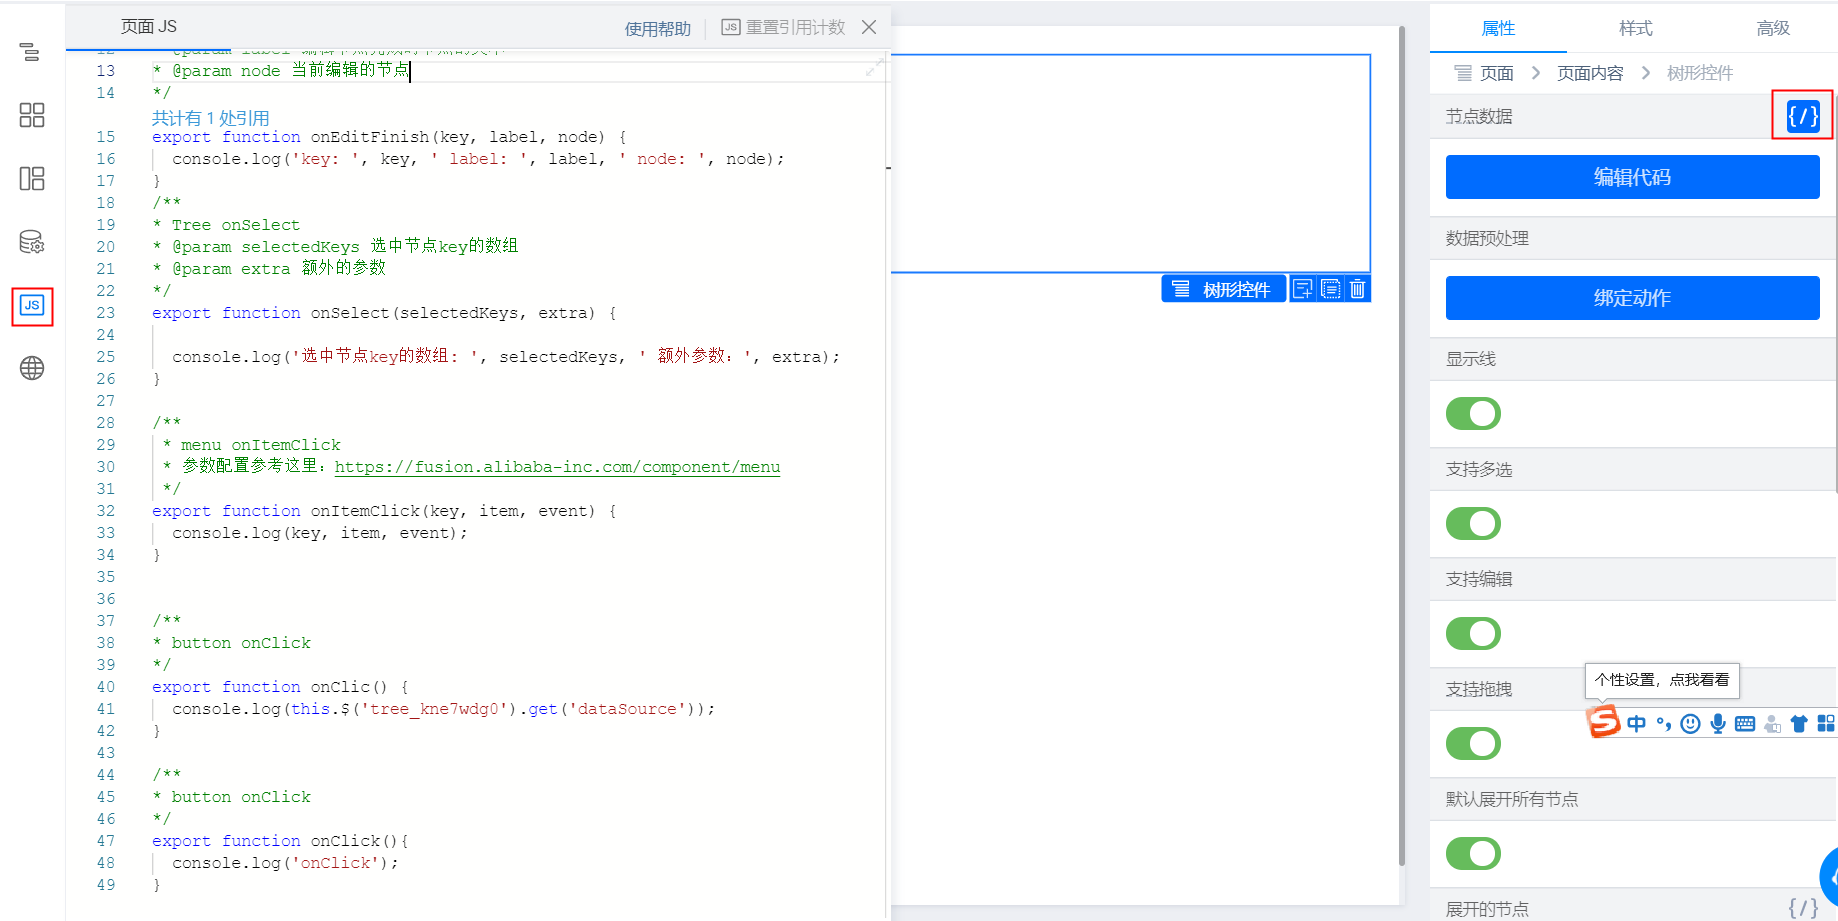Click the 编辑代码 button

[1632, 177]
